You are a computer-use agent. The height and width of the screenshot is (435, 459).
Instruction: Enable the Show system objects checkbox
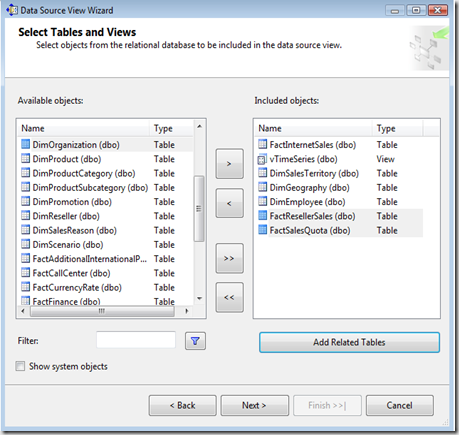tap(20, 366)
